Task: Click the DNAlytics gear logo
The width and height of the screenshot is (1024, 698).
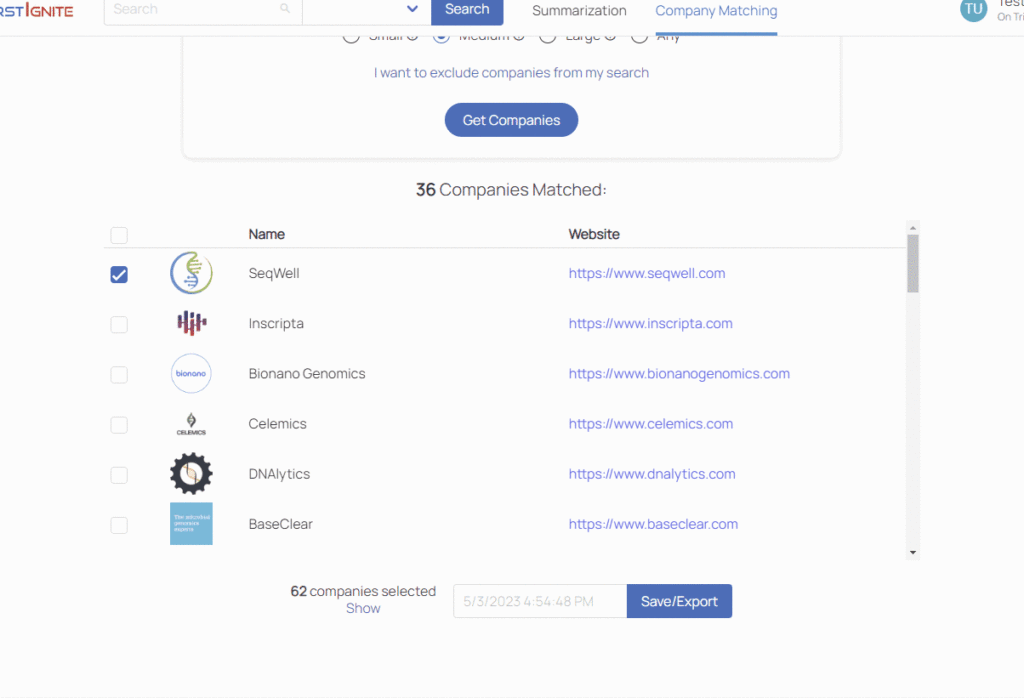Action: pyautogui.click(x=191, y=474)
